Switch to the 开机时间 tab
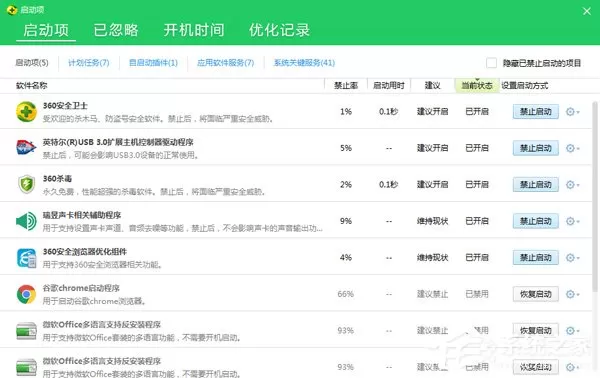The width and height of the screenshot is (600, 378). click(194, 30)
